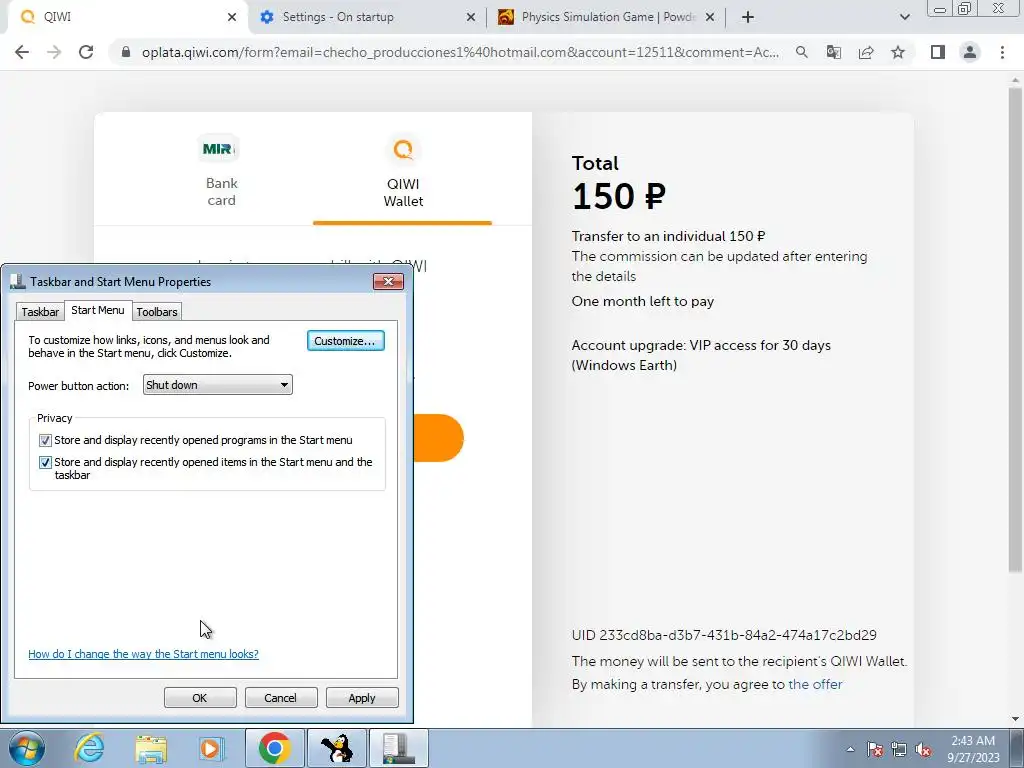Click the search magnifier icon in address bar
Screen dimensions: 1024x768
coord(801,52)
